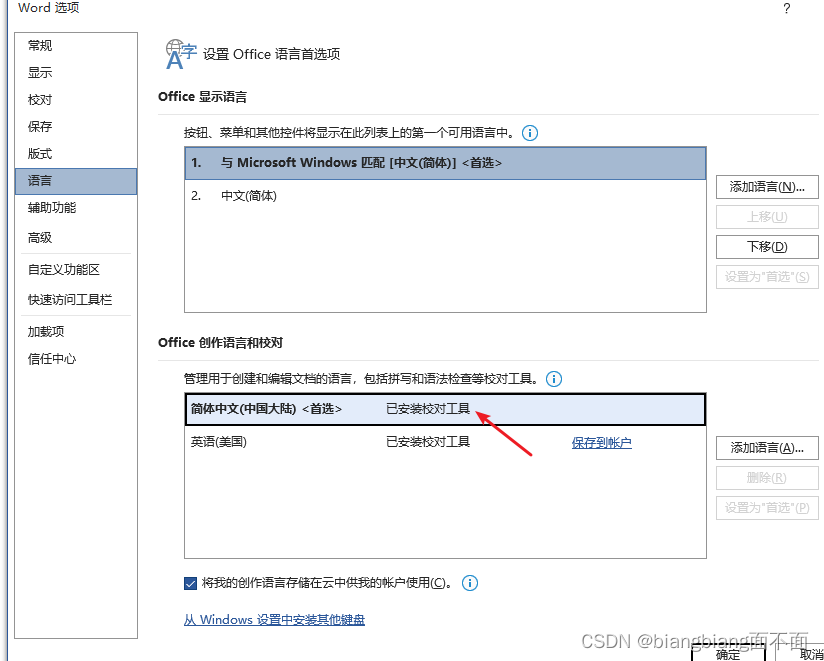Click 添加语言(N)... button for display language
The height and width of the screenshot is (661, 824).
tap(767, 187)
